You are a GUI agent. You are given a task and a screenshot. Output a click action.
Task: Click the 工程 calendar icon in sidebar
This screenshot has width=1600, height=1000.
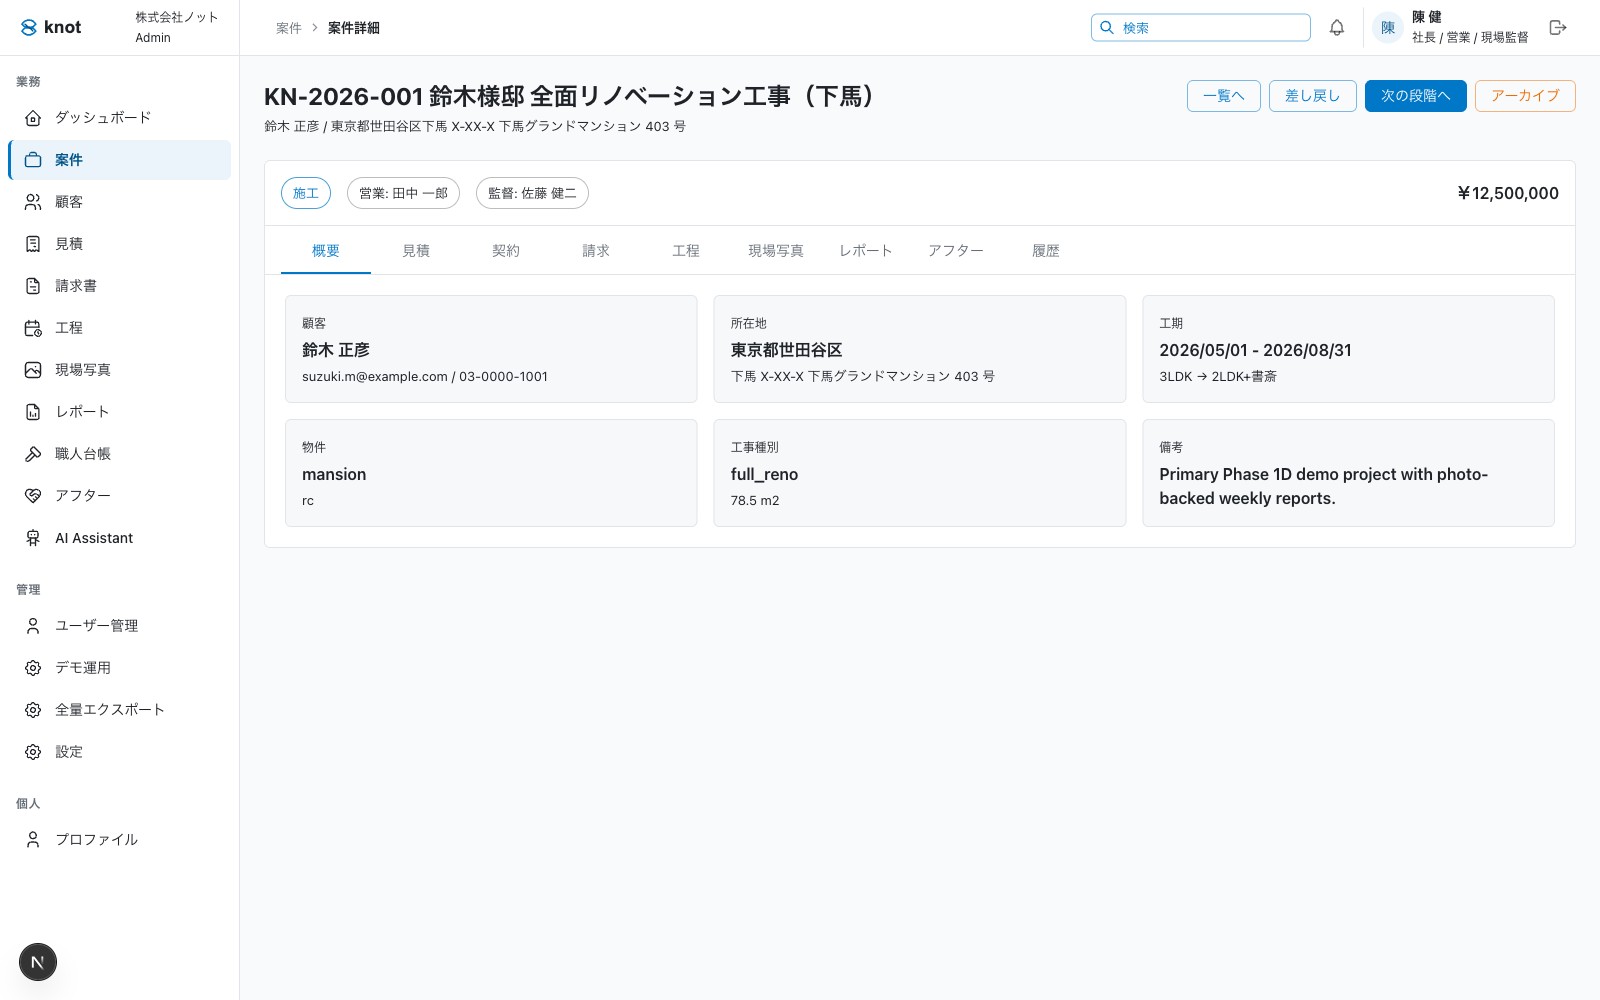[33, 328]
